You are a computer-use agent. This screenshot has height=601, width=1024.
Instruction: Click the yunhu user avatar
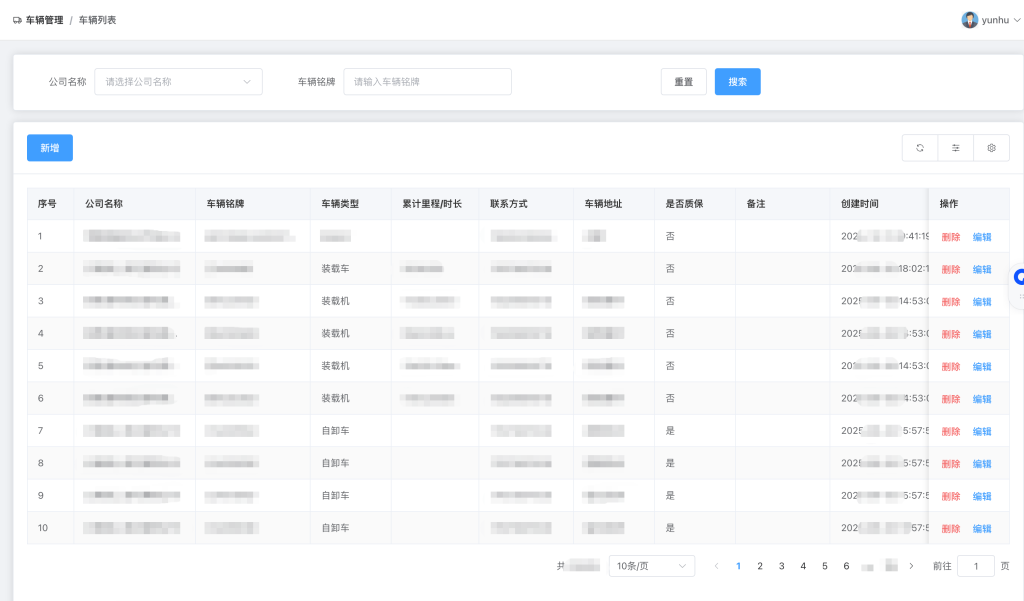[969, 20]
